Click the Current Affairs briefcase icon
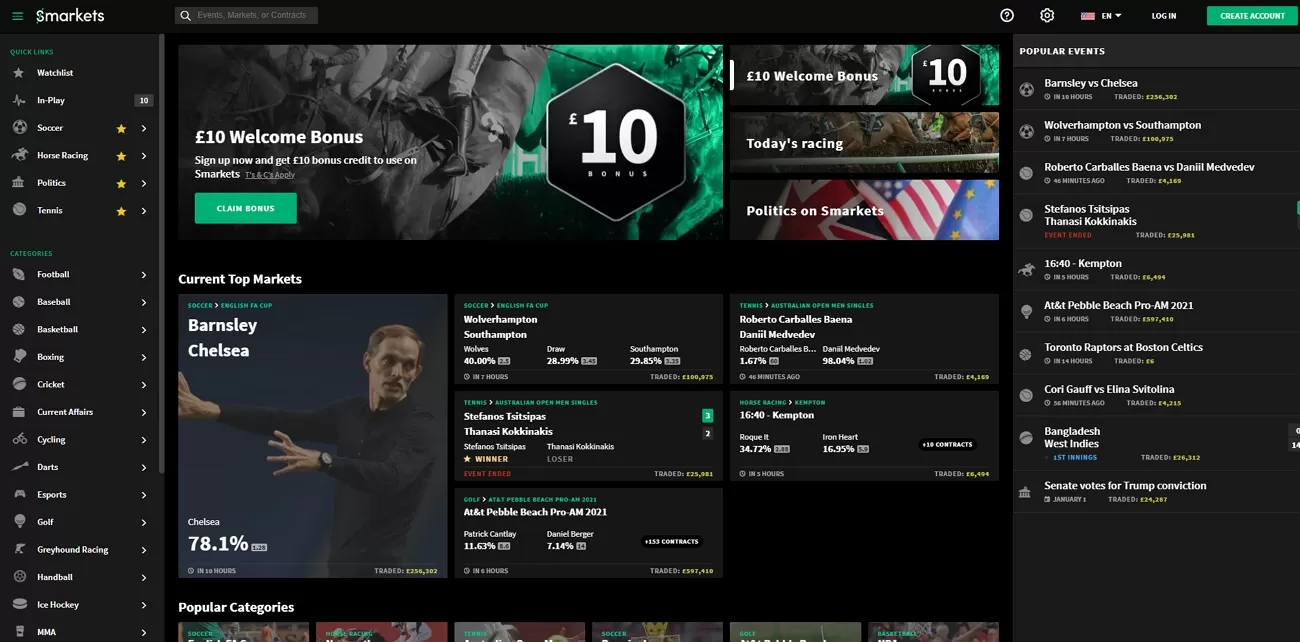Image resolution: width=1300 pixels, height=642 pixels. [19, 412]
